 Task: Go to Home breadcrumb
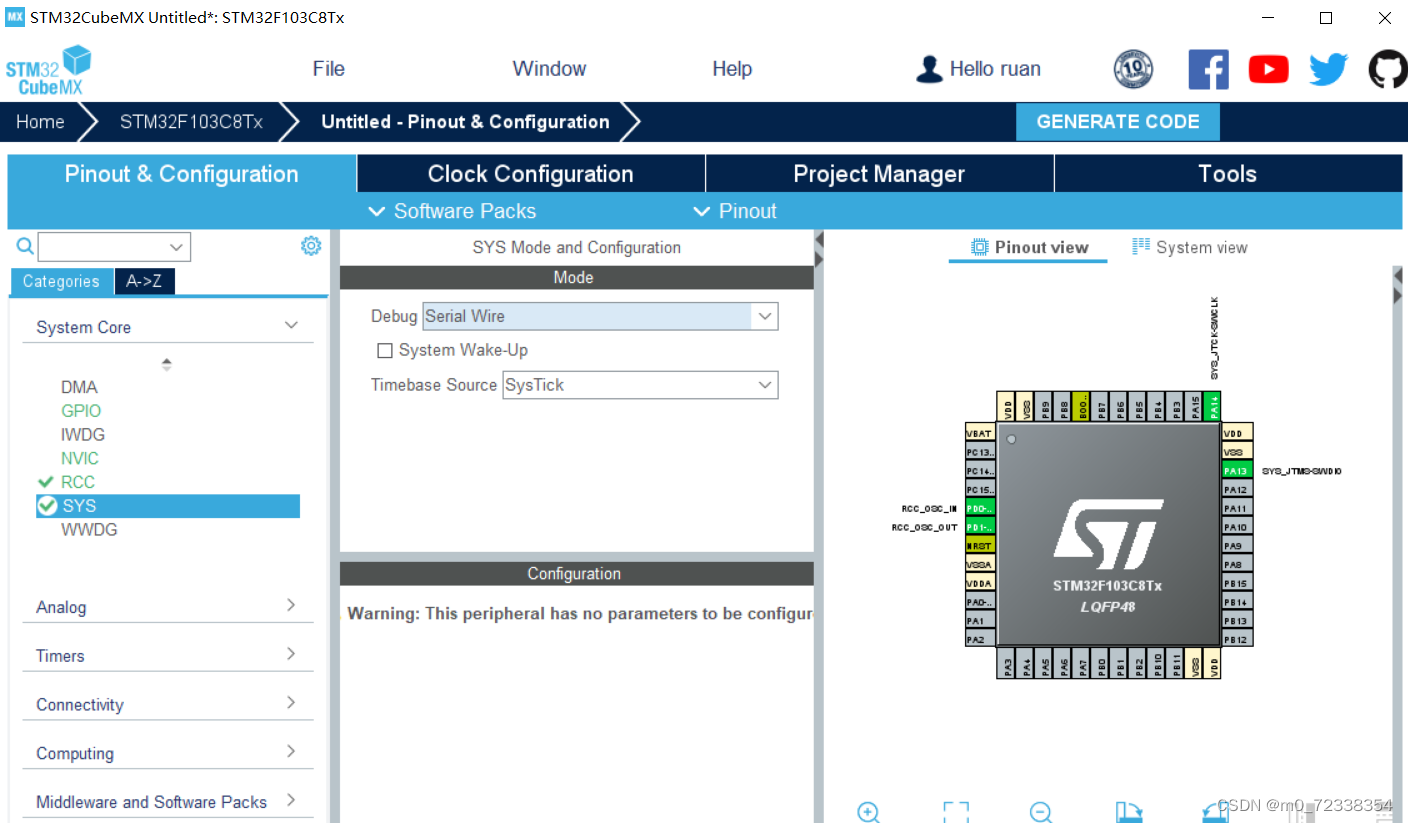coord(40,122)
